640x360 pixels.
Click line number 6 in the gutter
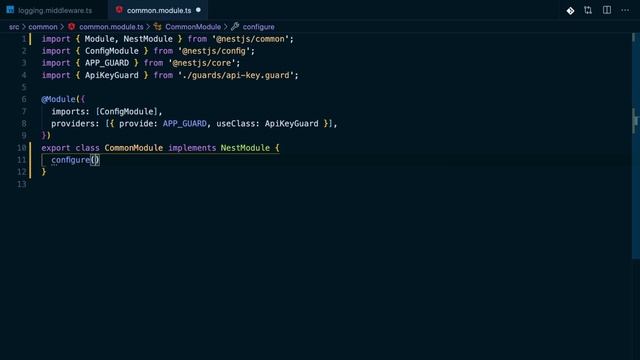coord(24,100)
